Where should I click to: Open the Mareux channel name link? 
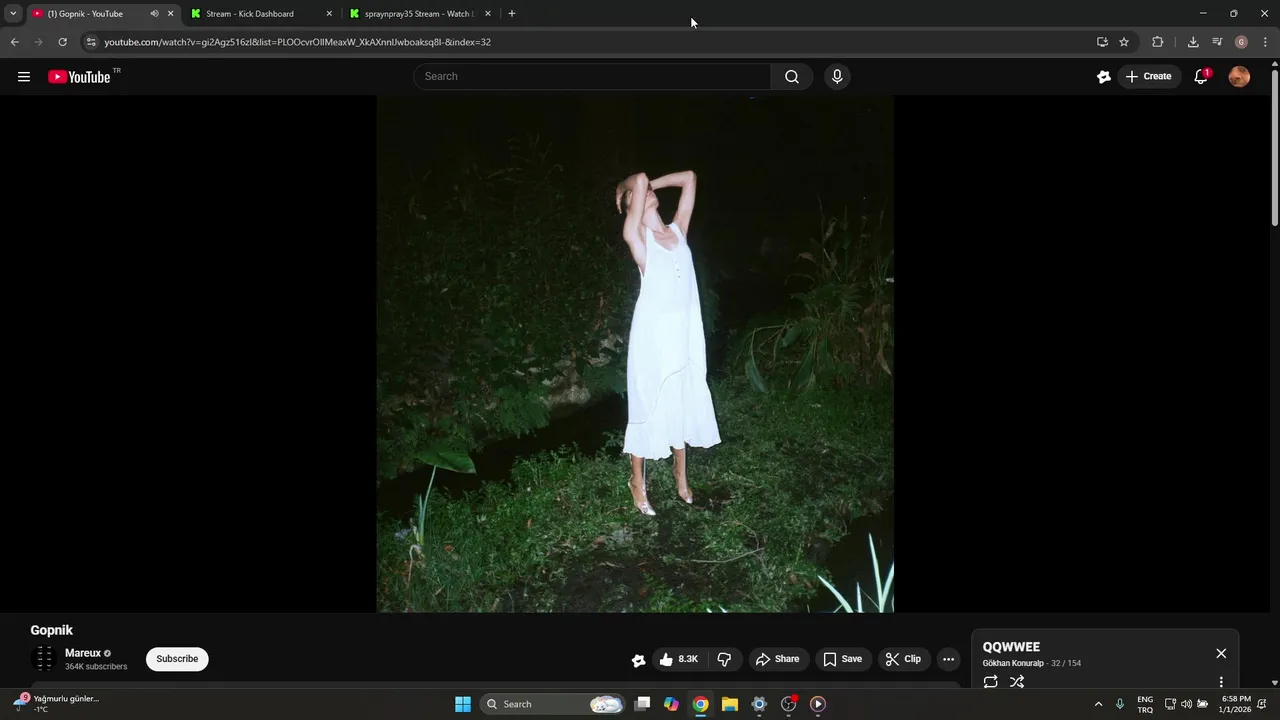[x=83, y=653]
